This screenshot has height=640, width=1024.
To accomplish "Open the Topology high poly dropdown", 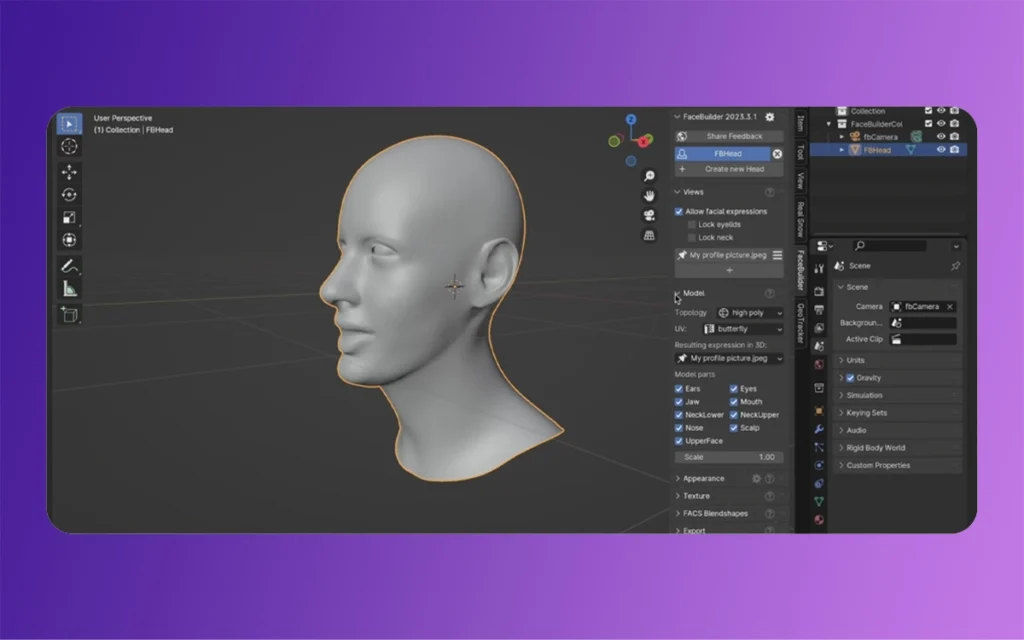I will pyautogui.click(x=750, y=312).
